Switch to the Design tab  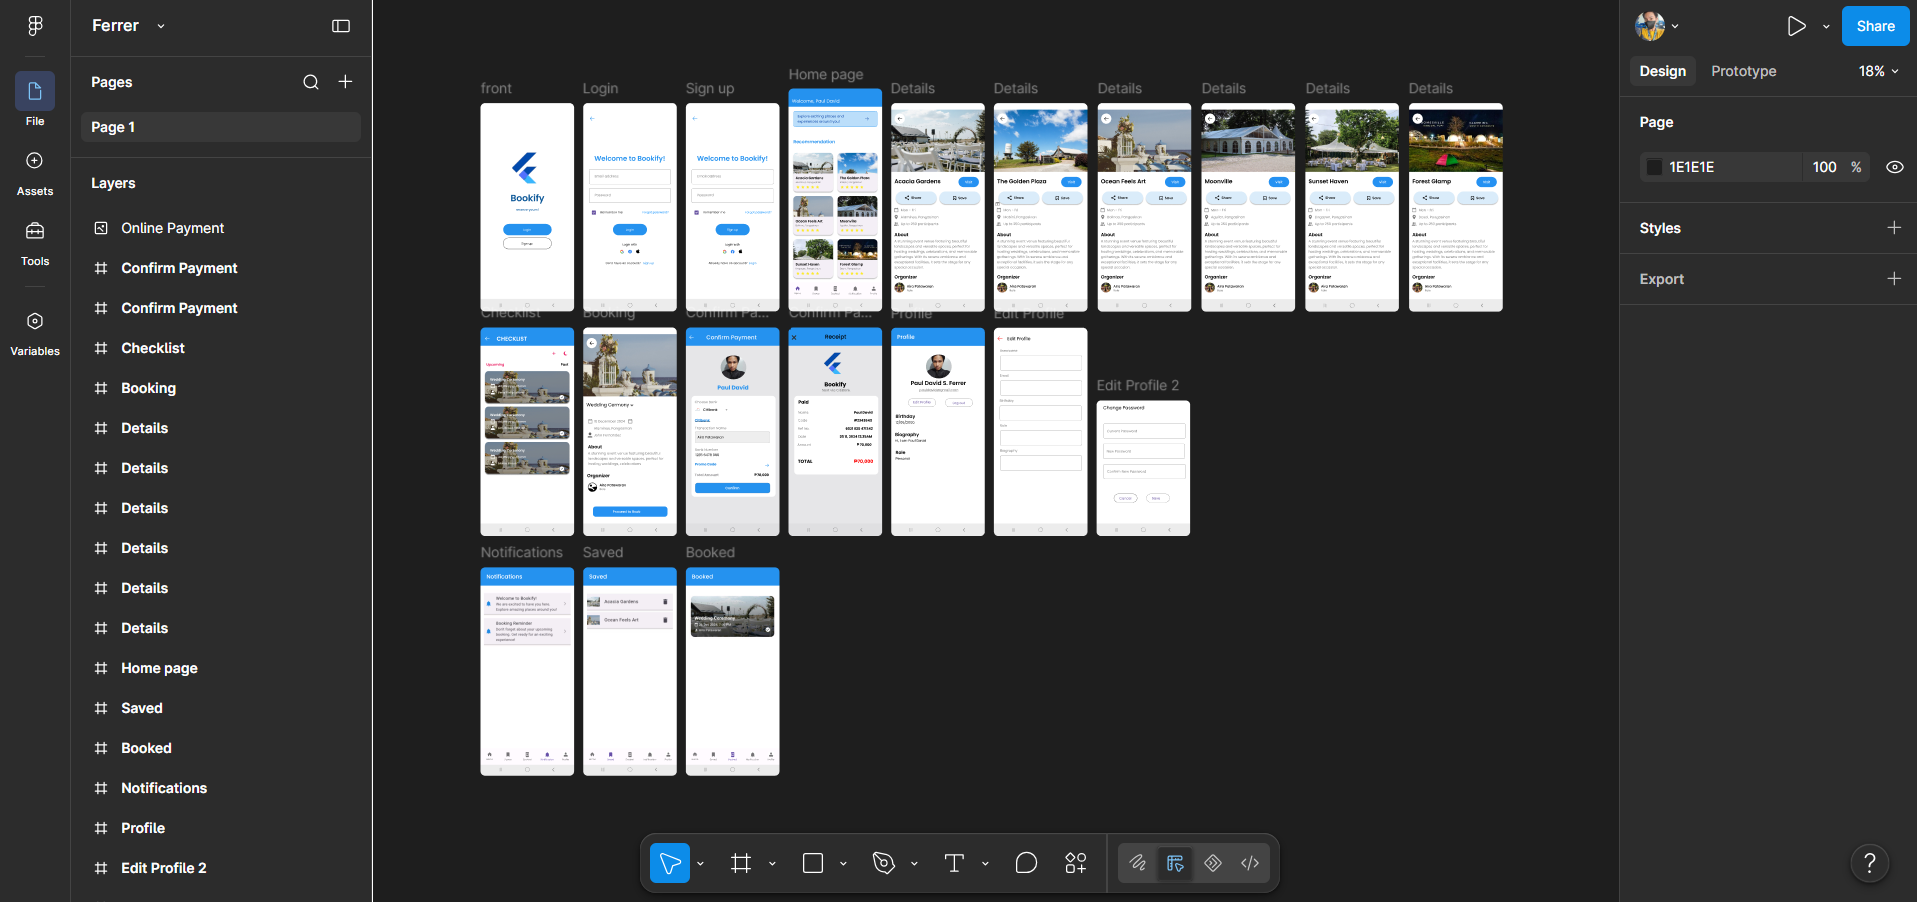click(1662, 71)
